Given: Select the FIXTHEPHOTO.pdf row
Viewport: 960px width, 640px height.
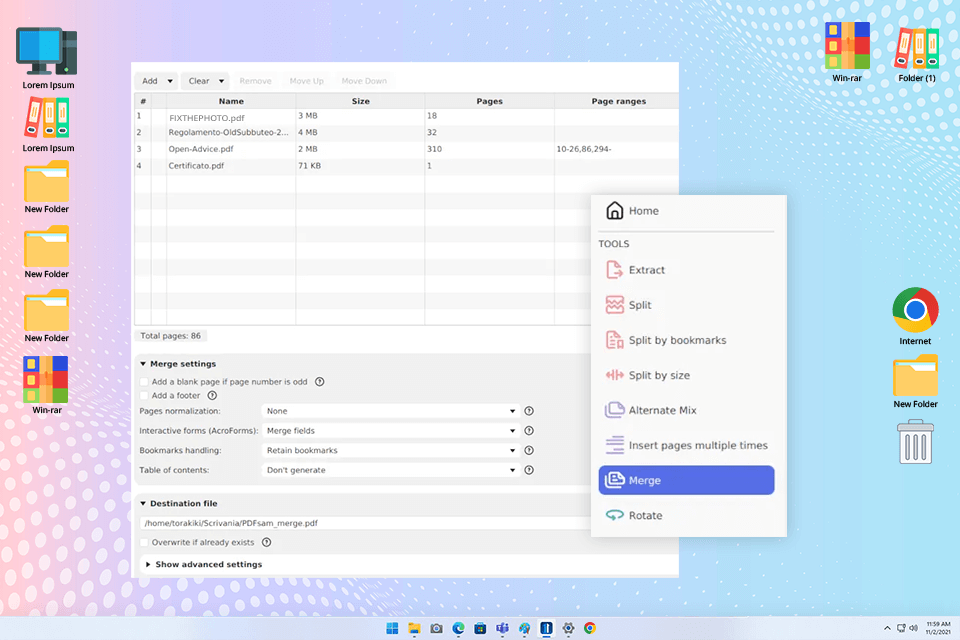Looking at the screenshot, I should pyautogui.click(x=407, y=116).
